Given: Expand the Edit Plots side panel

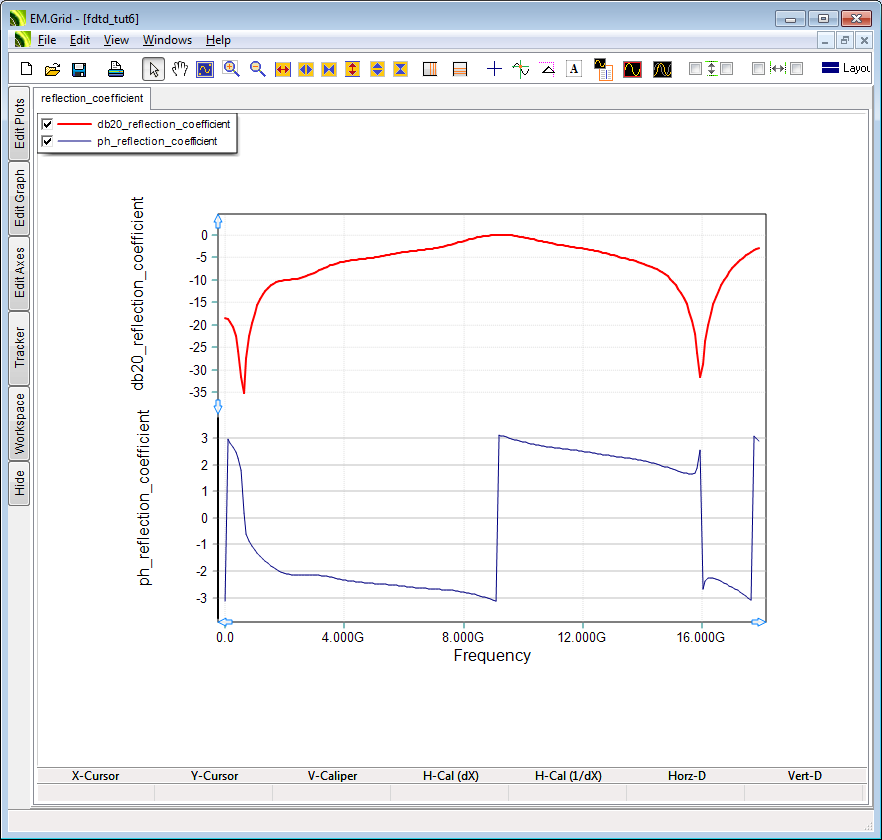Looking at the screenshot, I should 19,124.
